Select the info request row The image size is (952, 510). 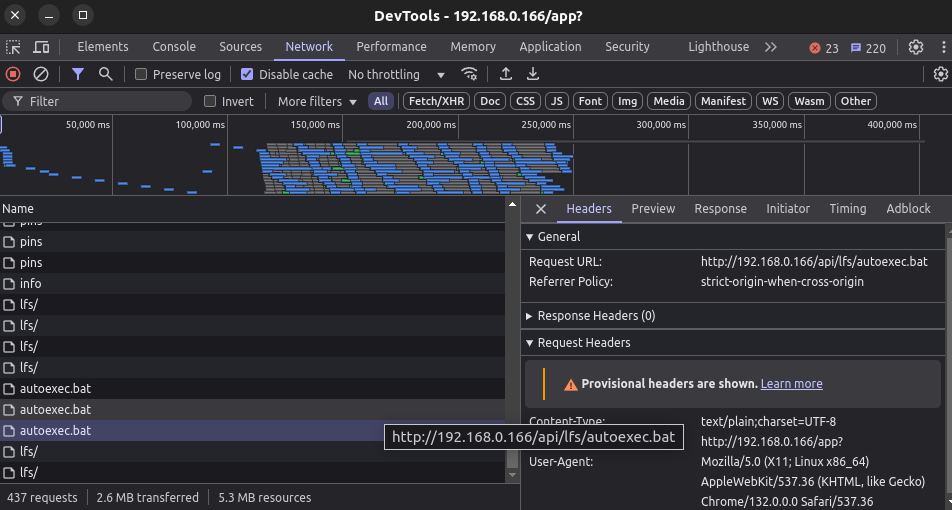pos(253,284)
